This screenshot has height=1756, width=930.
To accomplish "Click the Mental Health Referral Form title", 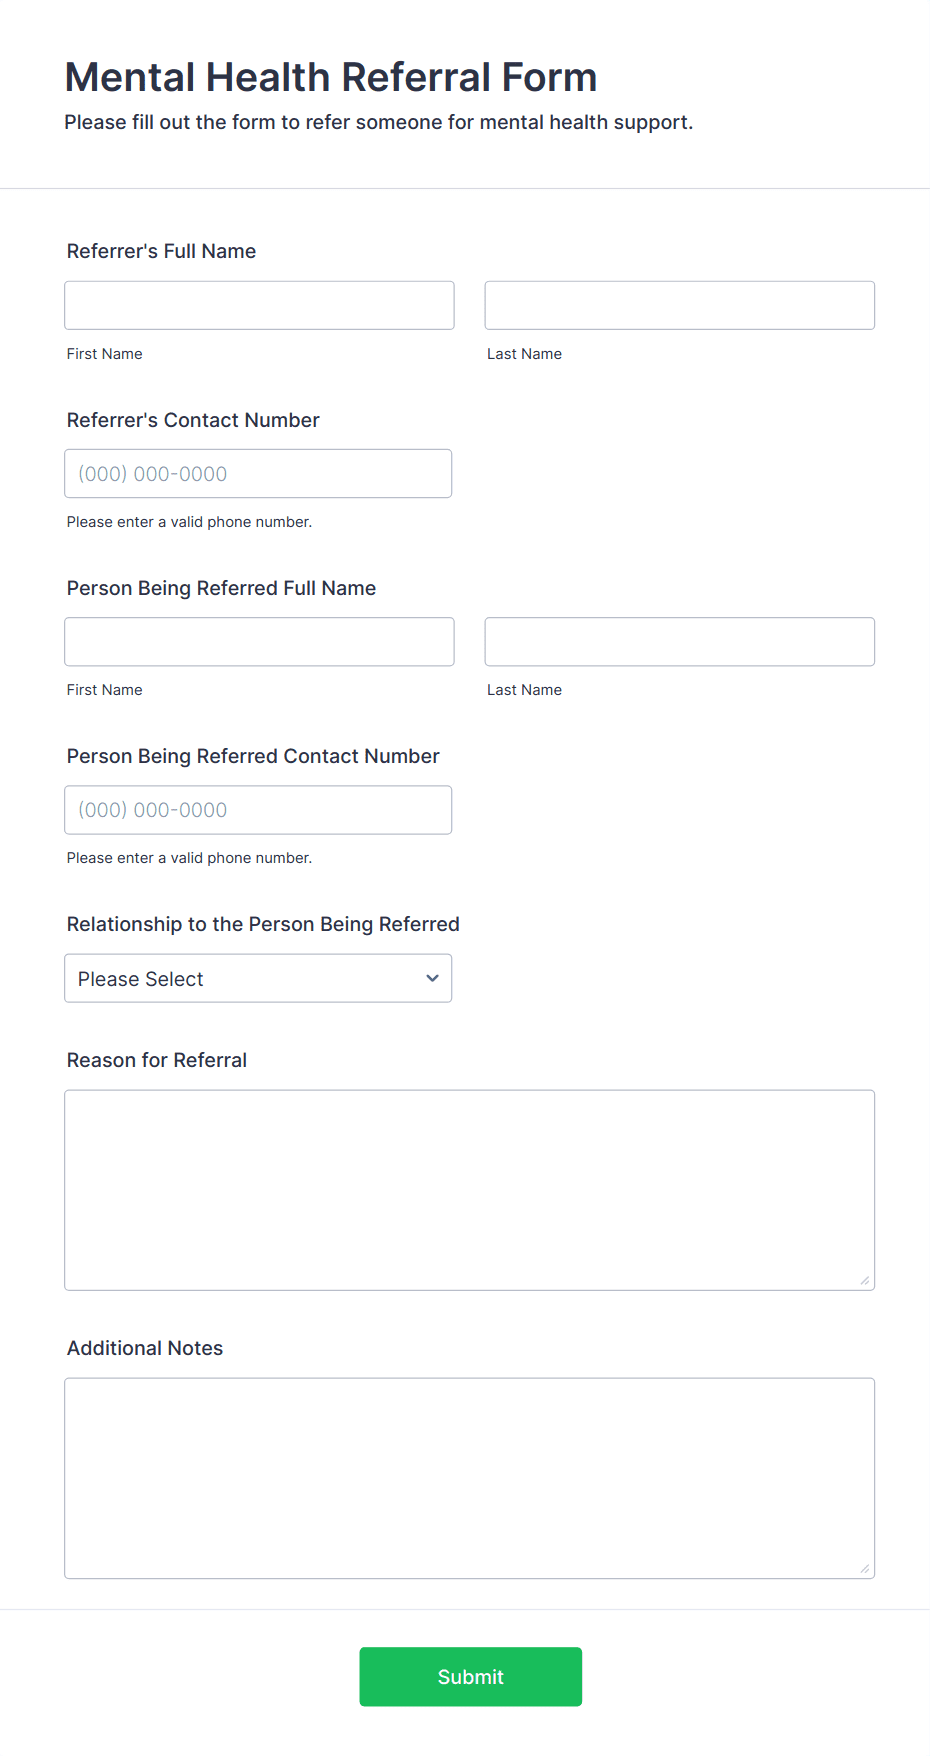I will point(331,76).
